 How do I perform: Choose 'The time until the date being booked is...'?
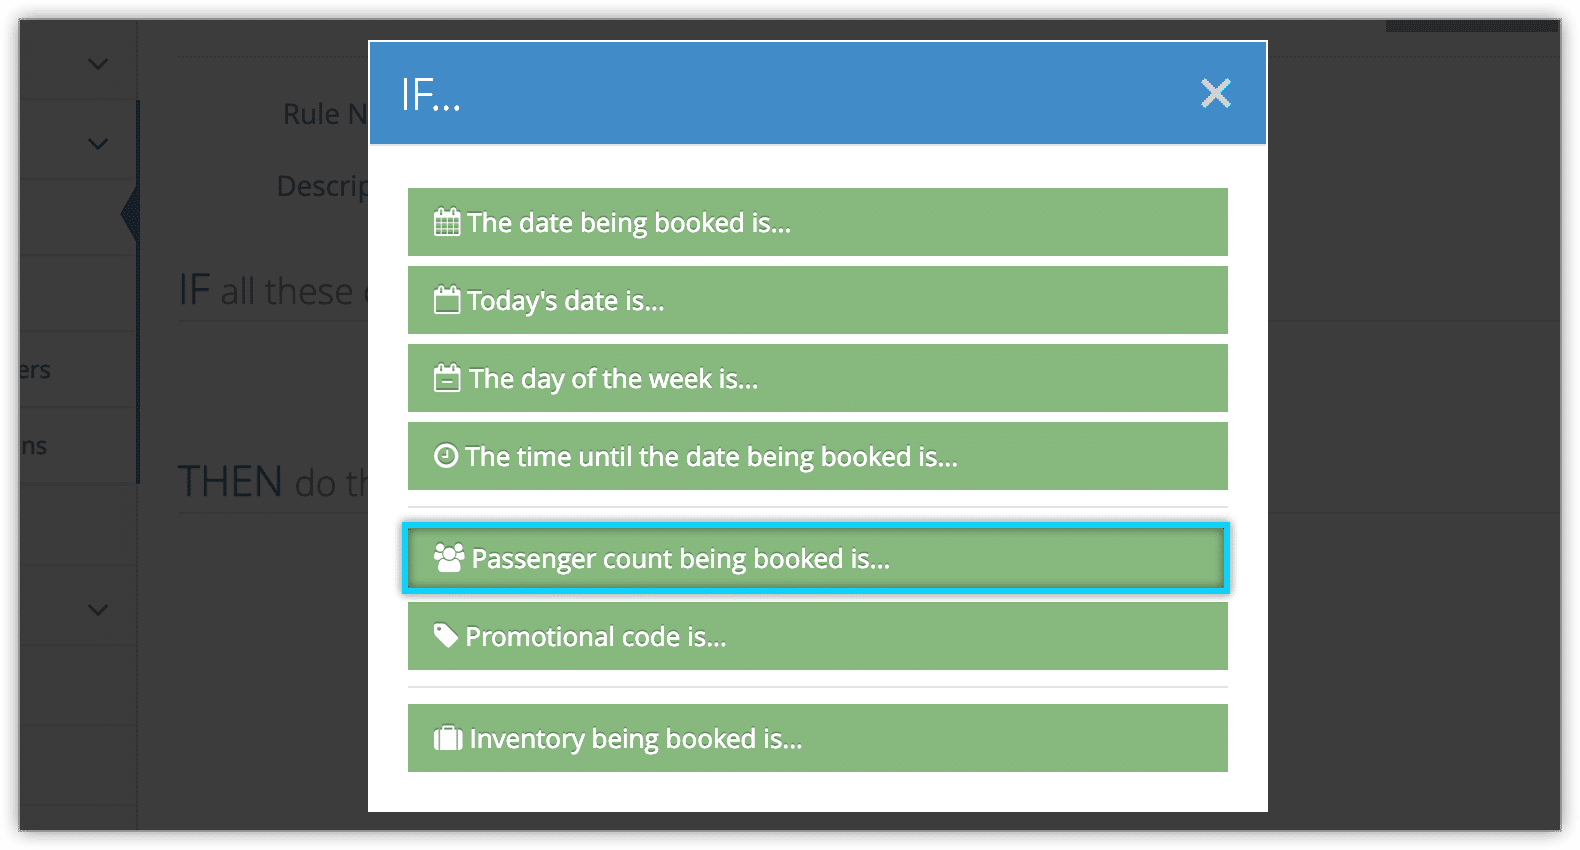818,456
